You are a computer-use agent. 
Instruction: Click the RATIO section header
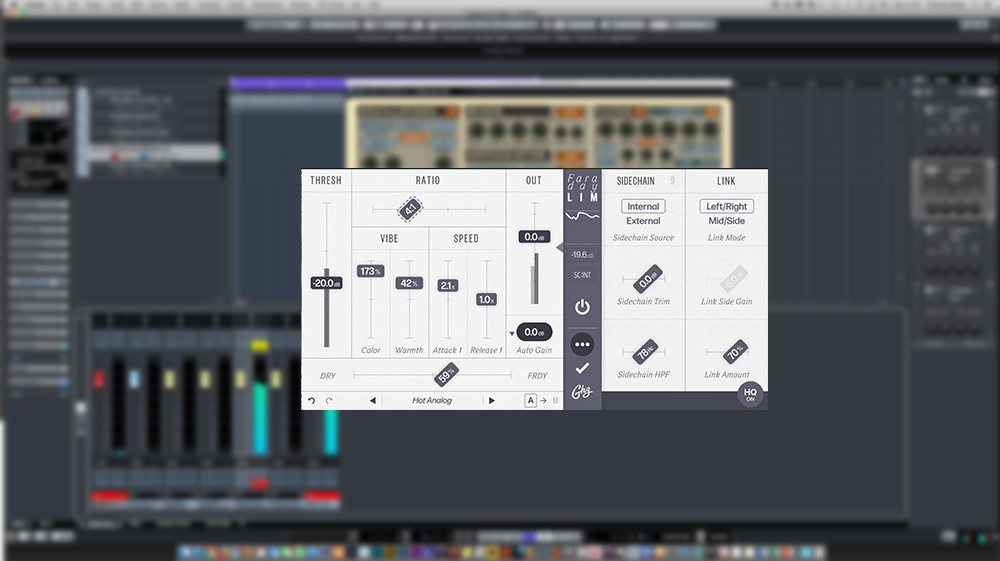coord(428,180)
